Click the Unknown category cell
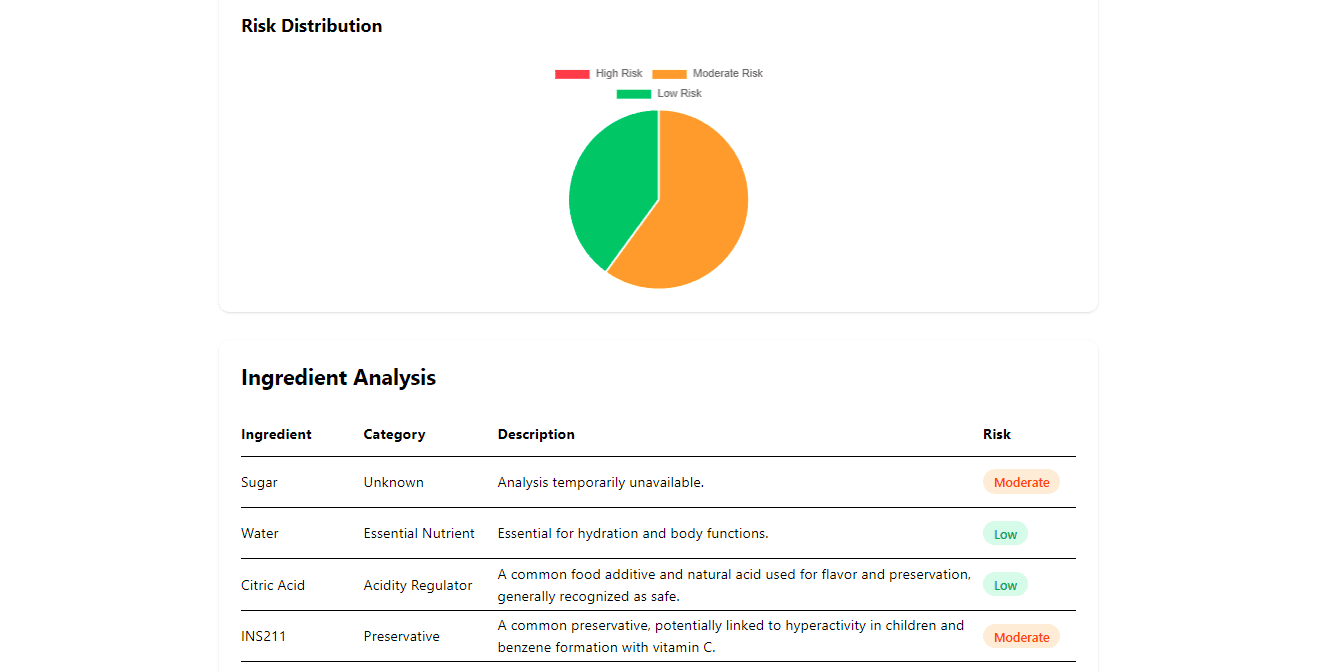Viewport: 1321px width, 672px height. [393, 482]
